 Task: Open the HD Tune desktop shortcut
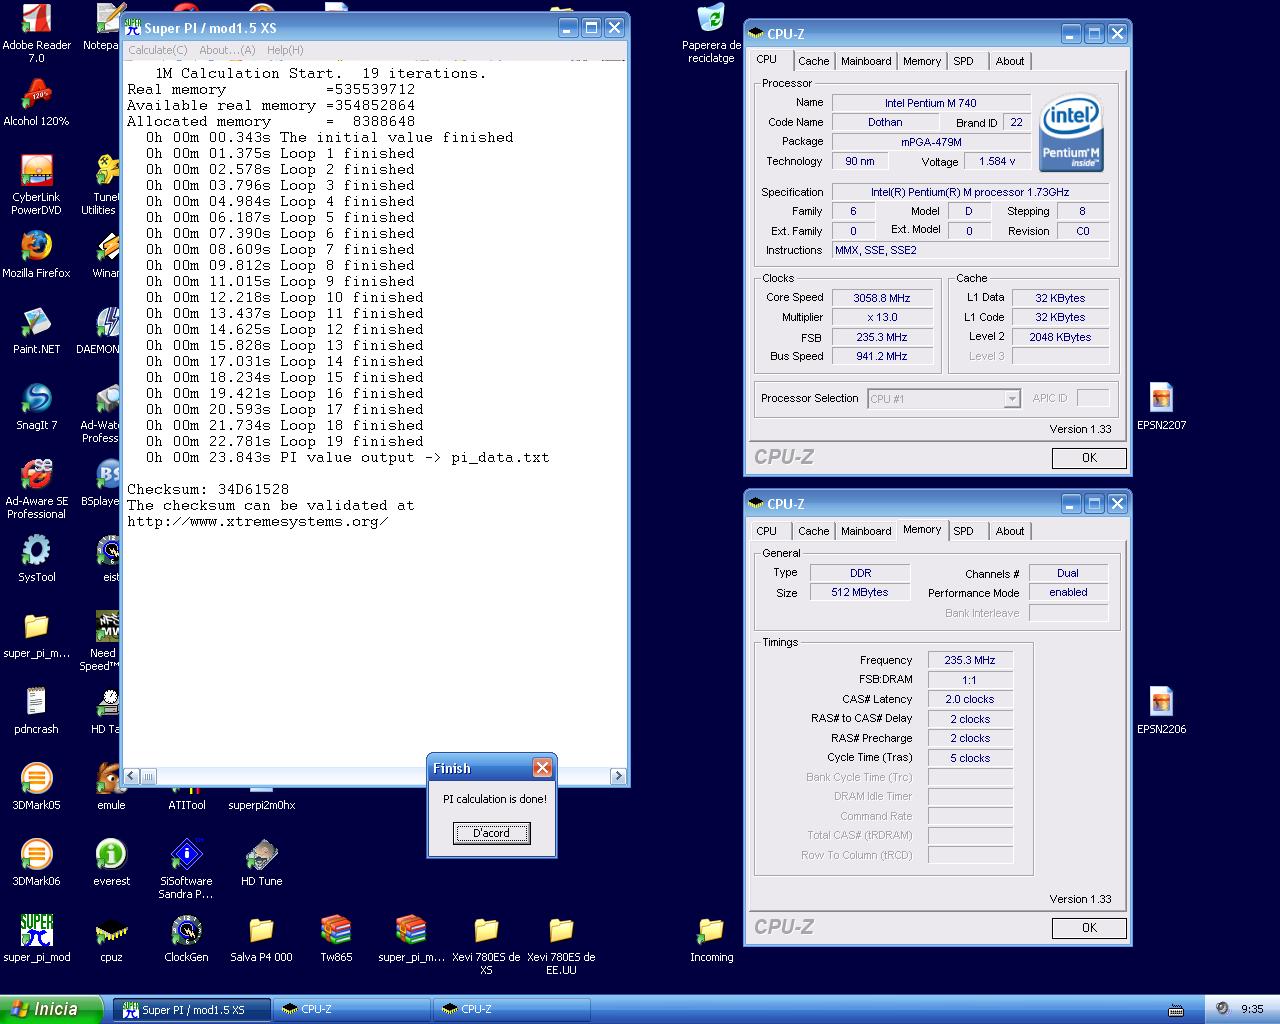click(261, 855)
